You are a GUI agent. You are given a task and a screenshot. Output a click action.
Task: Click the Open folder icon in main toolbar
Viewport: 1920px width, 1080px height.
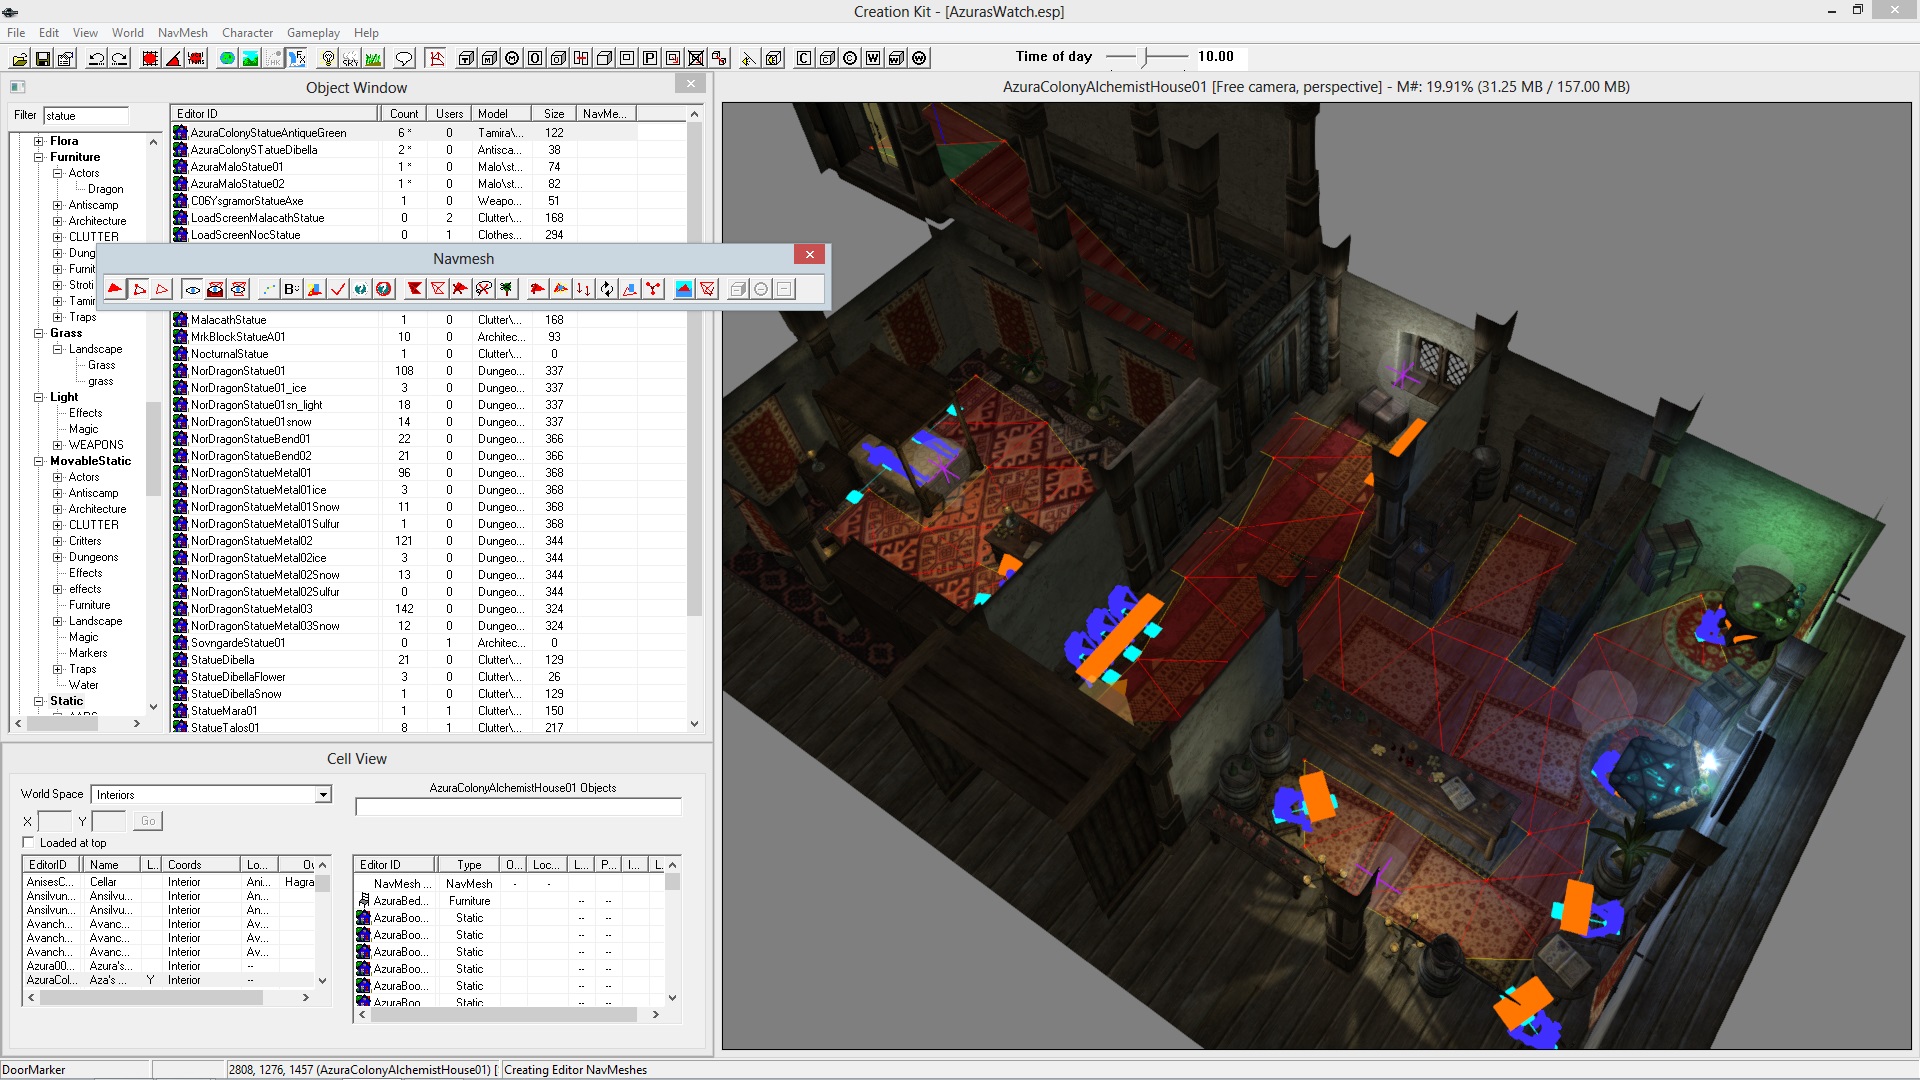20,59
